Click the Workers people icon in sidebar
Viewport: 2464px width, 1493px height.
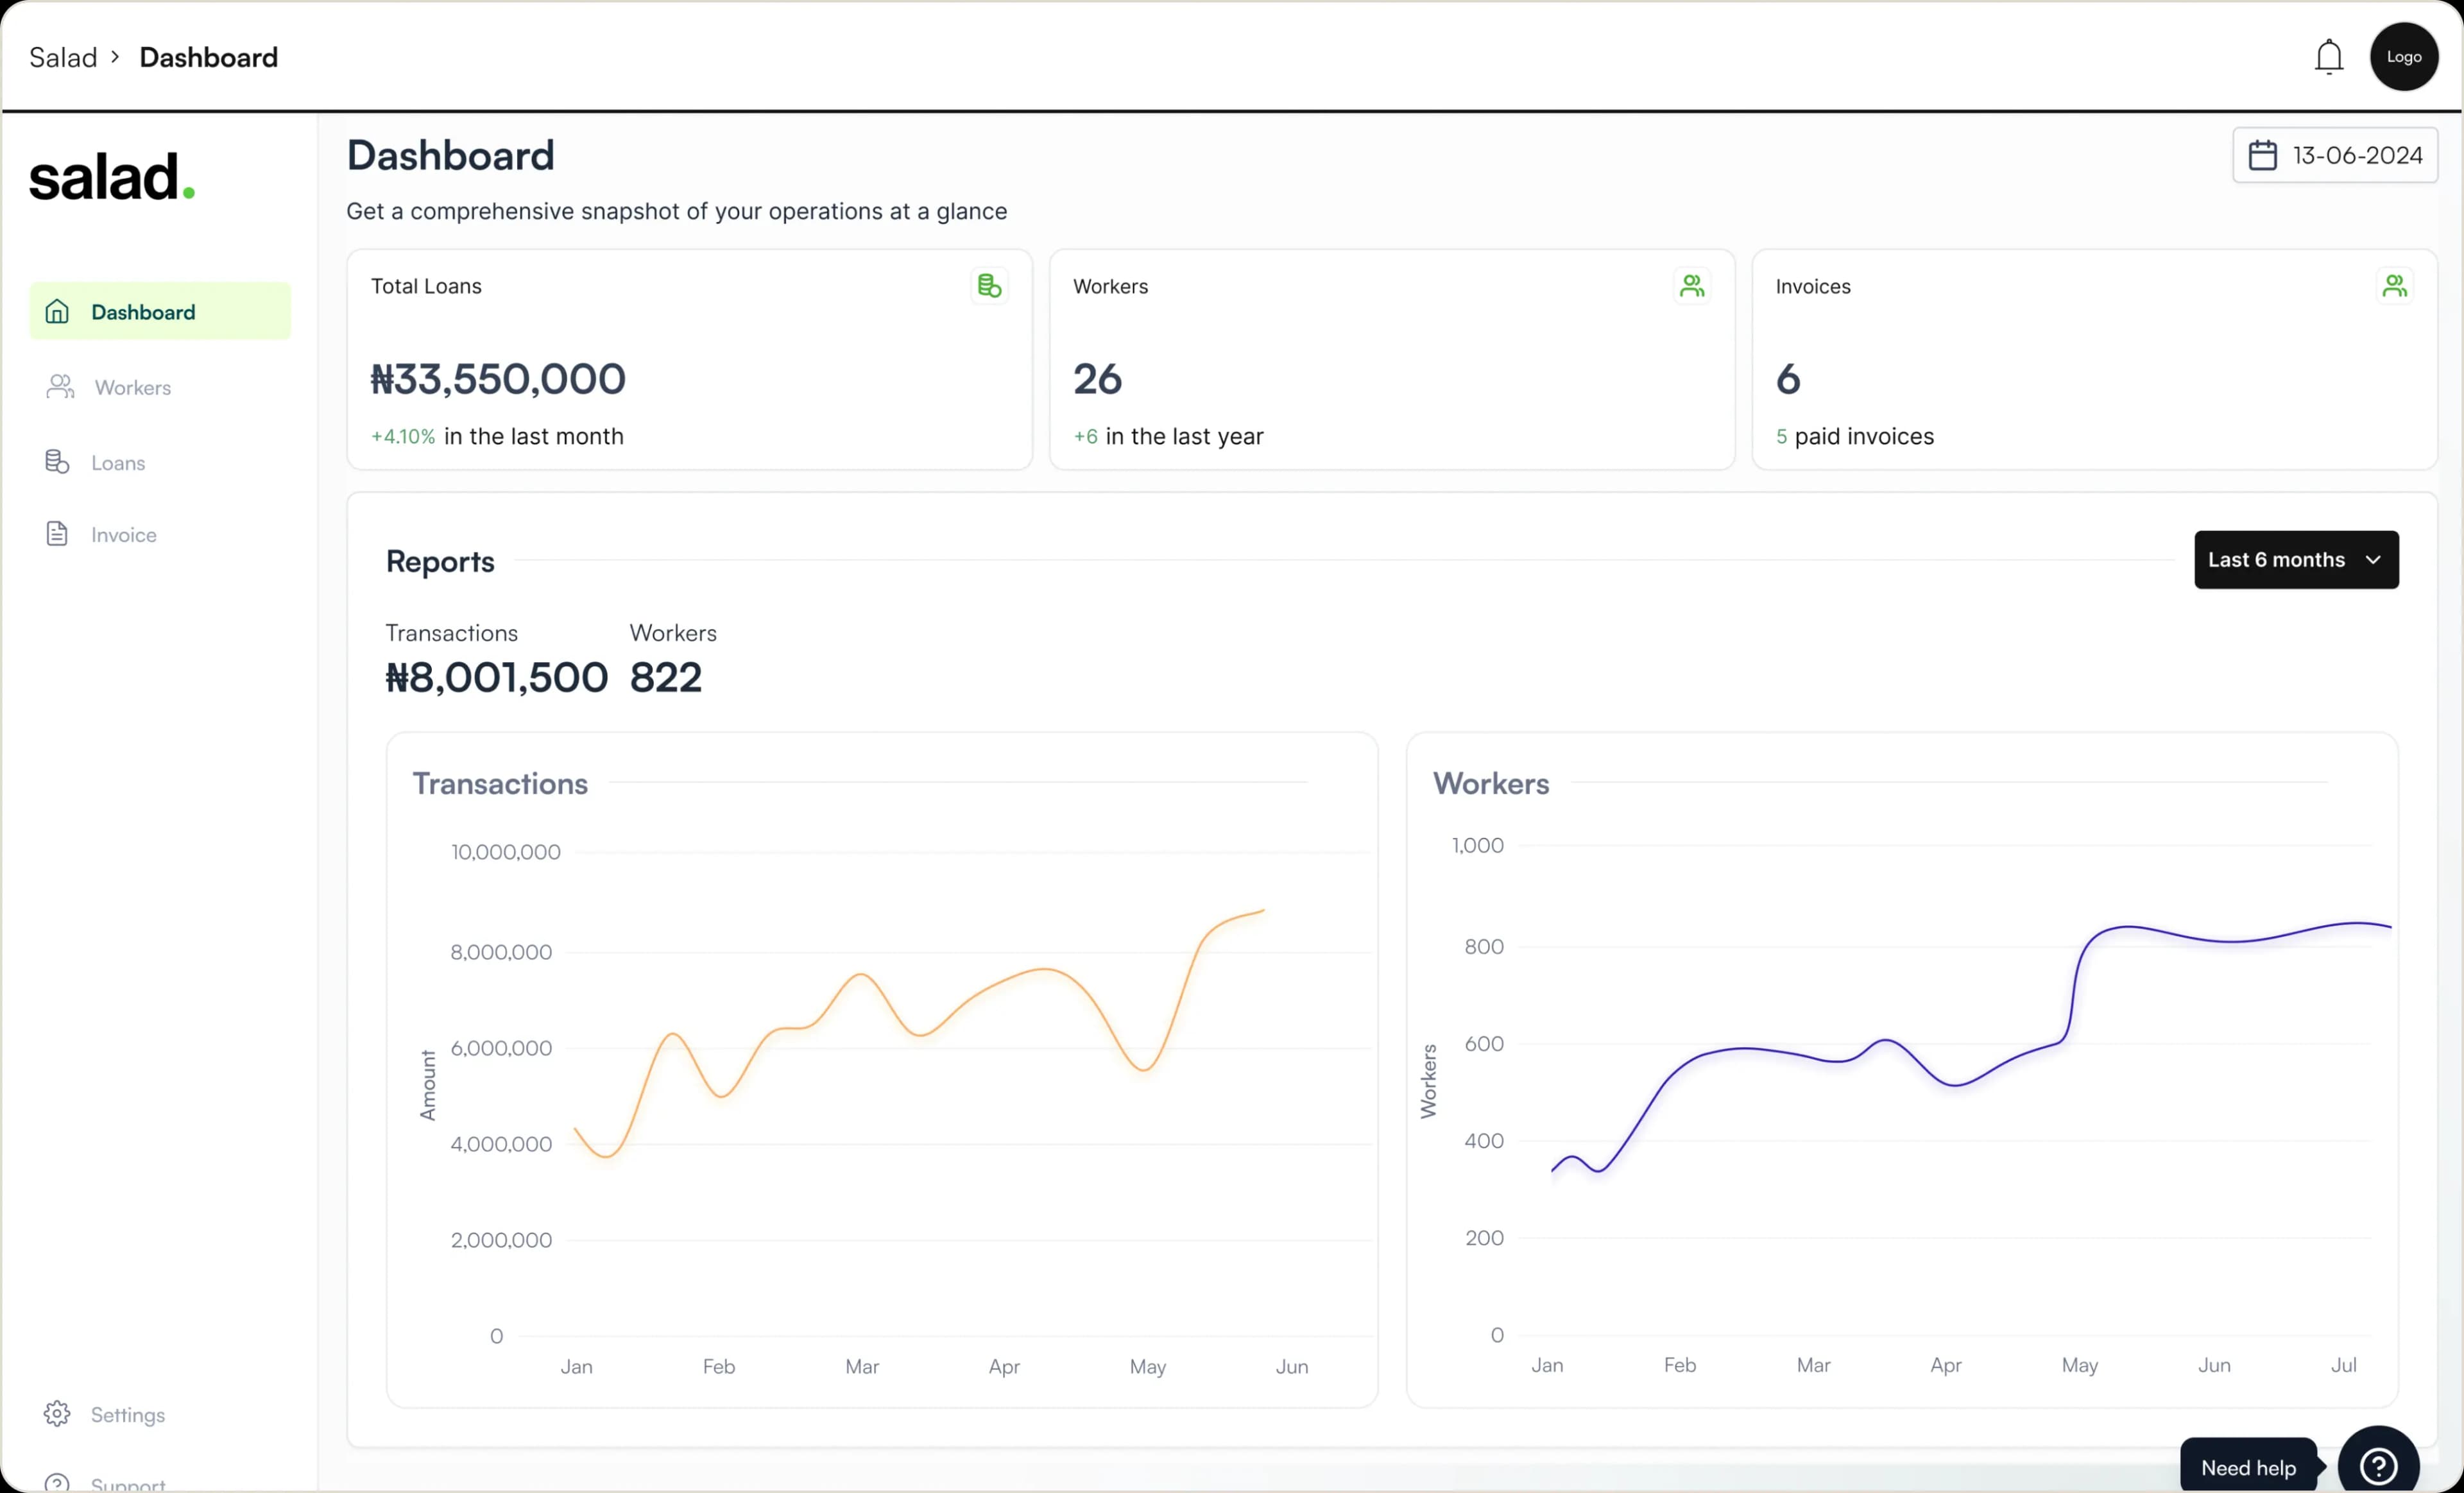tap(60, 387)
